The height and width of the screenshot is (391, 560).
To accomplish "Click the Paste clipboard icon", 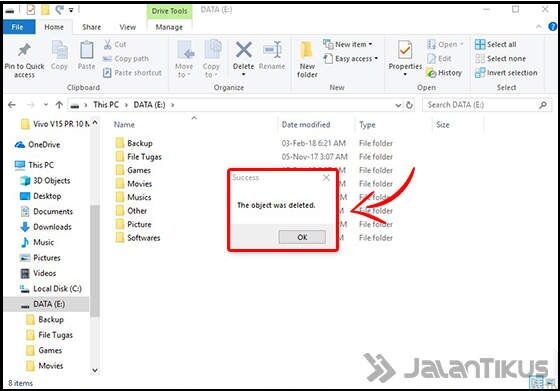I will (x=86, y=50).
